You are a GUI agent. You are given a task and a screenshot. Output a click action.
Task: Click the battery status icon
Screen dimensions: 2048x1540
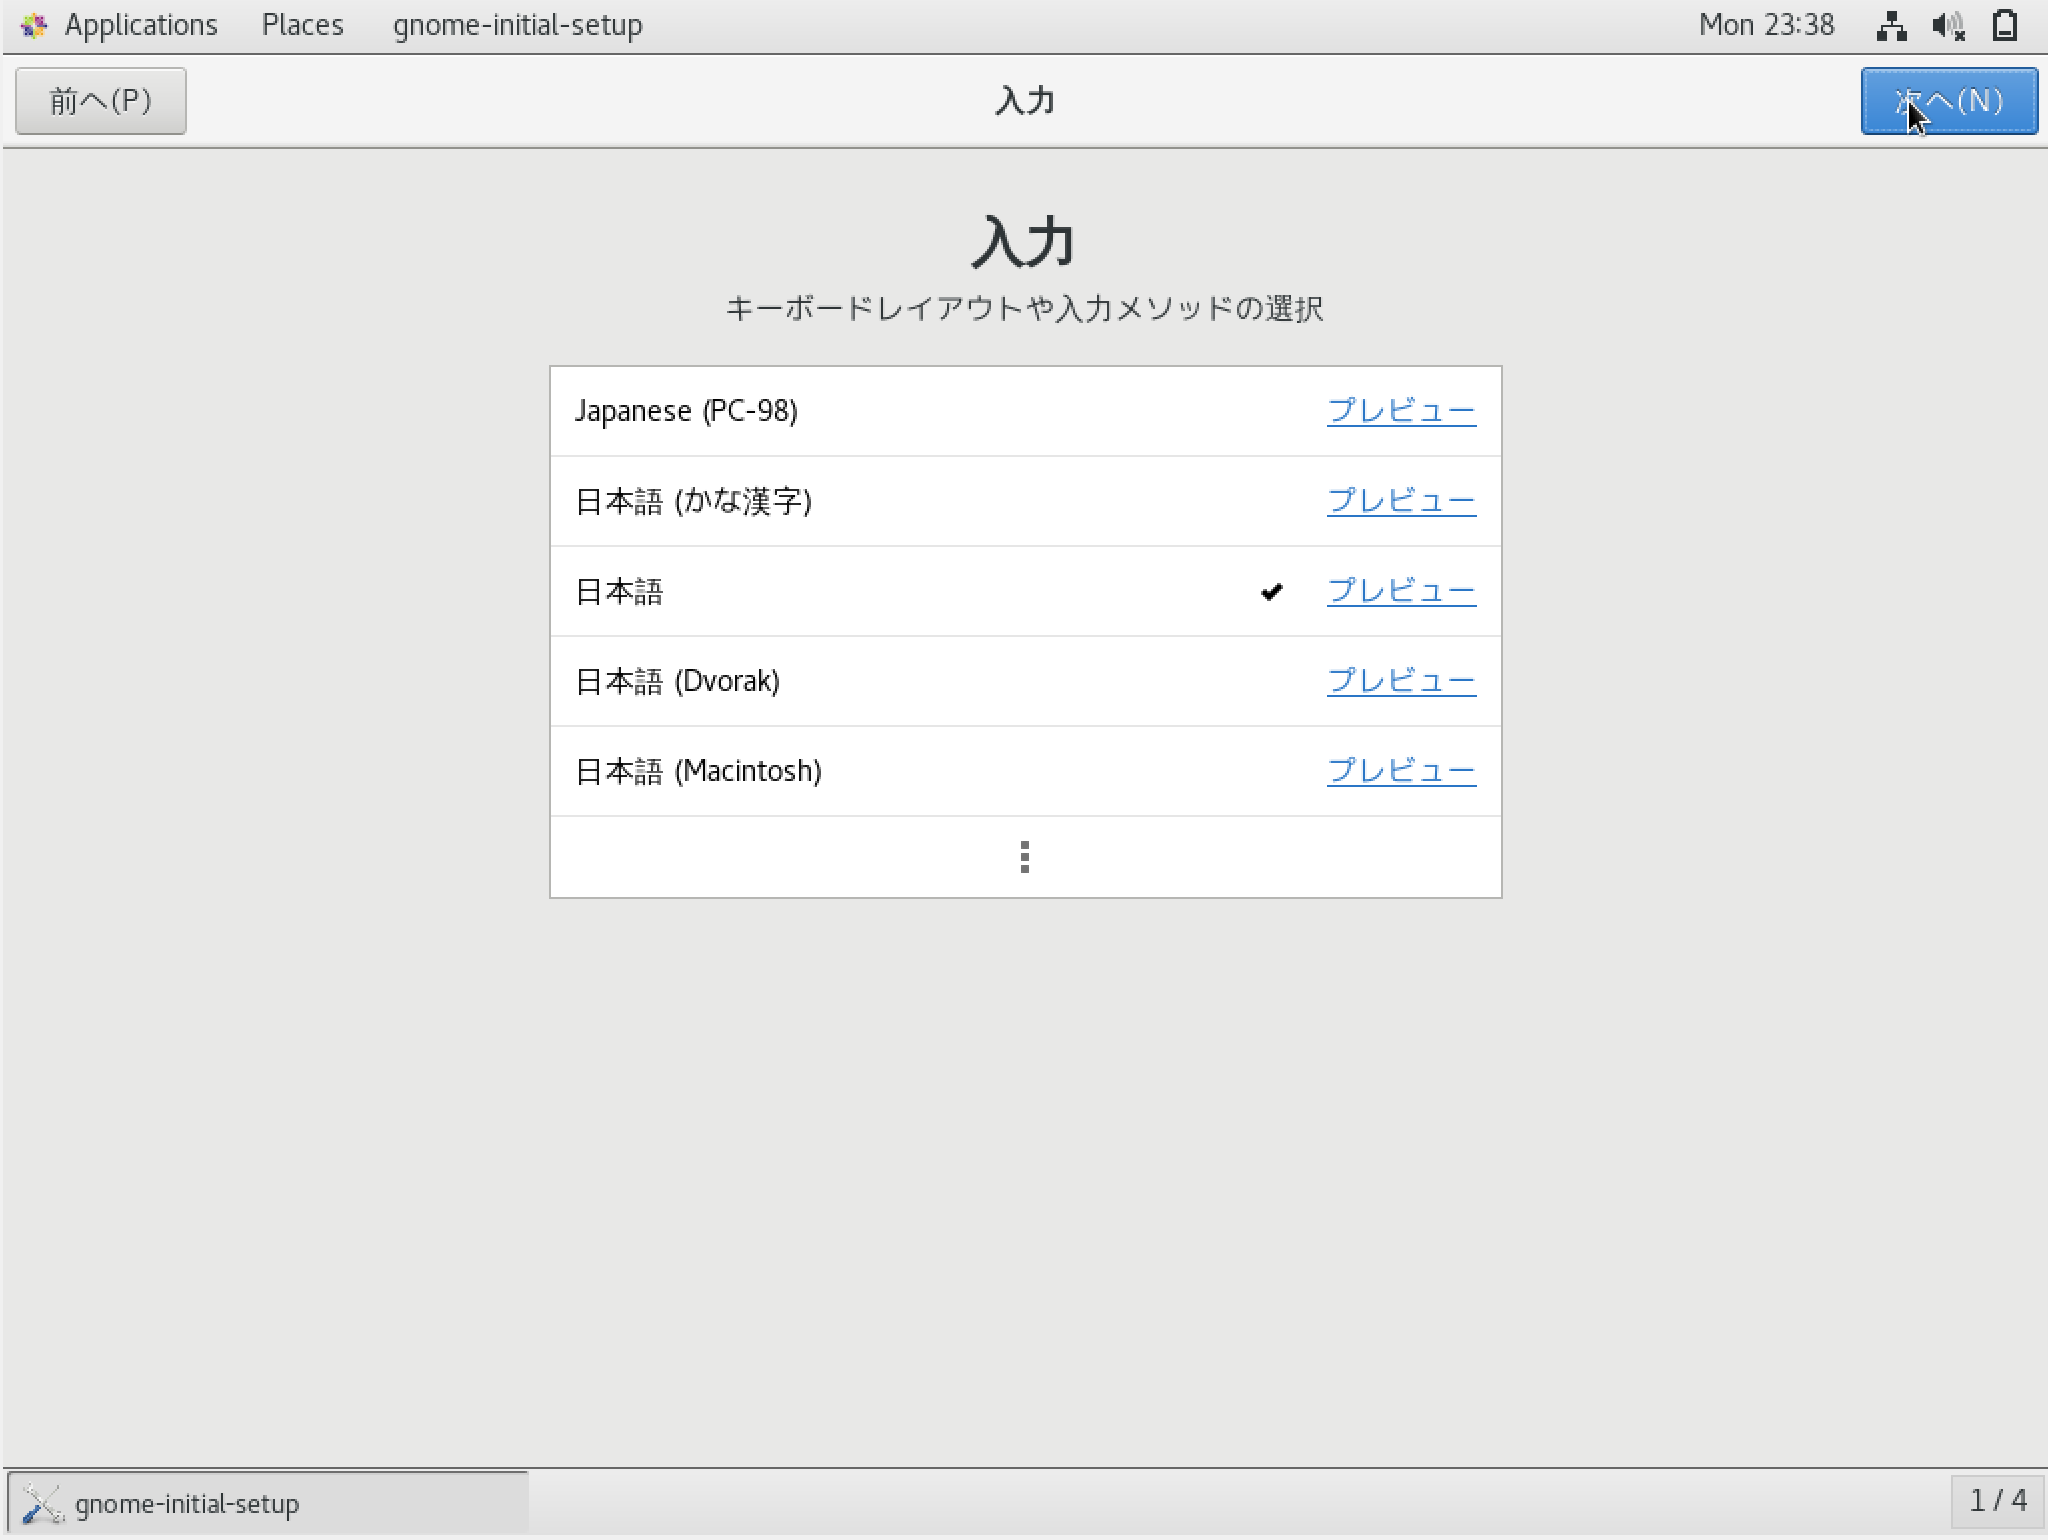click(x=2005, y=25)
